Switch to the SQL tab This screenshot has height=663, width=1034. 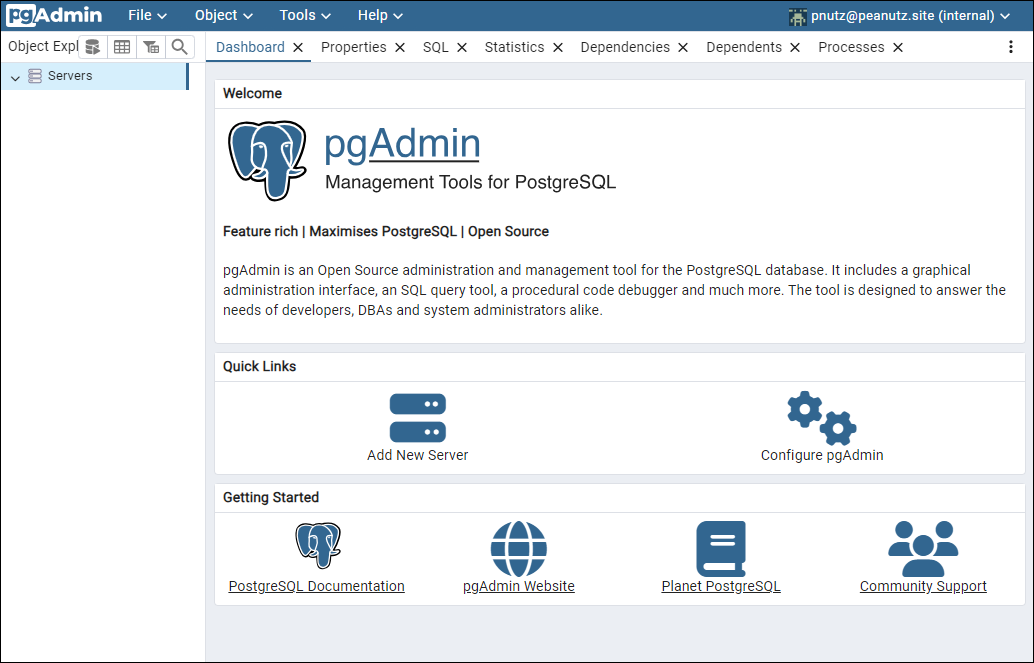[x=435, y=47]
